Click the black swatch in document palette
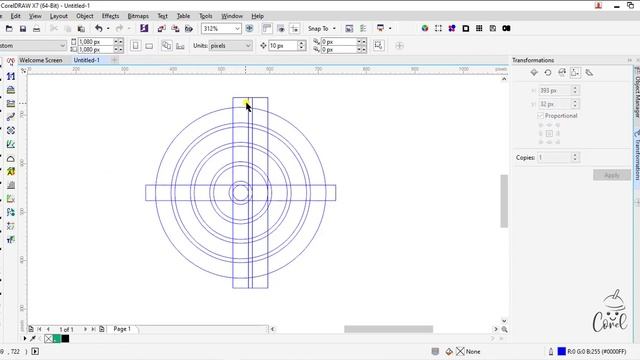This screenshot has width=640, height=360. [65, 338]
